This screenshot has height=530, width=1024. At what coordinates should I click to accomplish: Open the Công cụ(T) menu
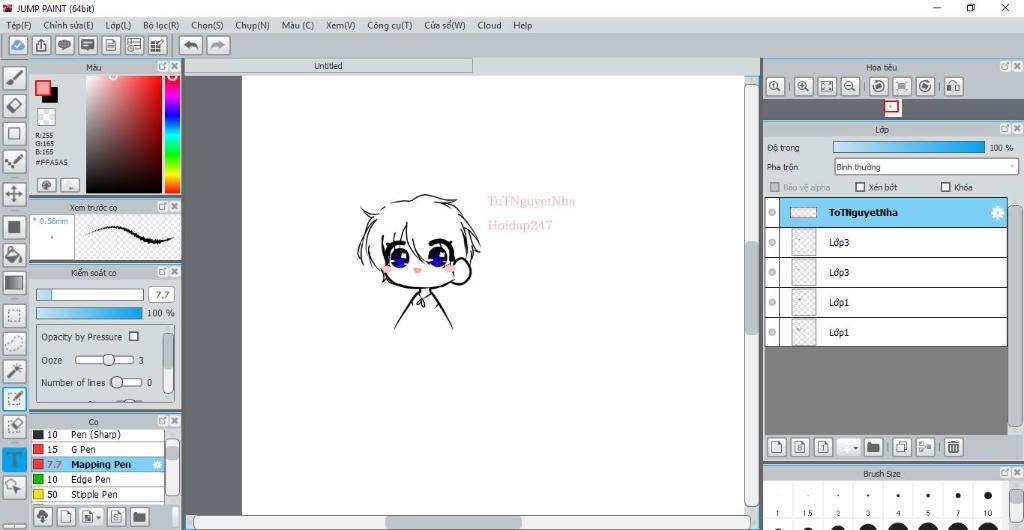390,25
